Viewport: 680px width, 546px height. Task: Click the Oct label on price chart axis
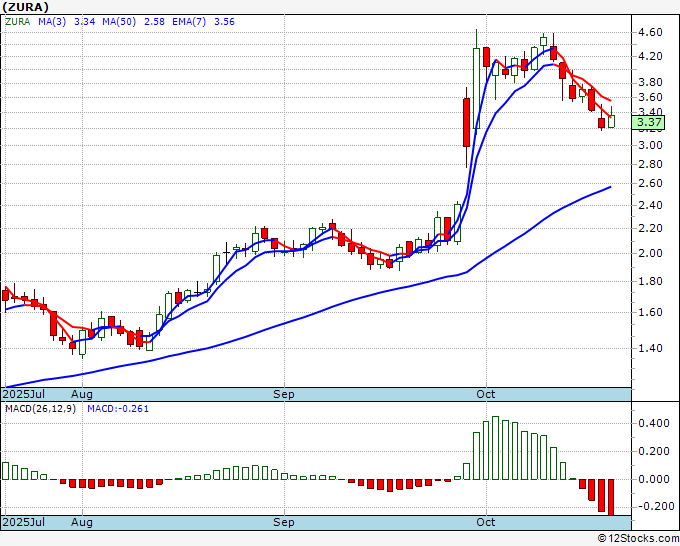[x=486, y=394]
